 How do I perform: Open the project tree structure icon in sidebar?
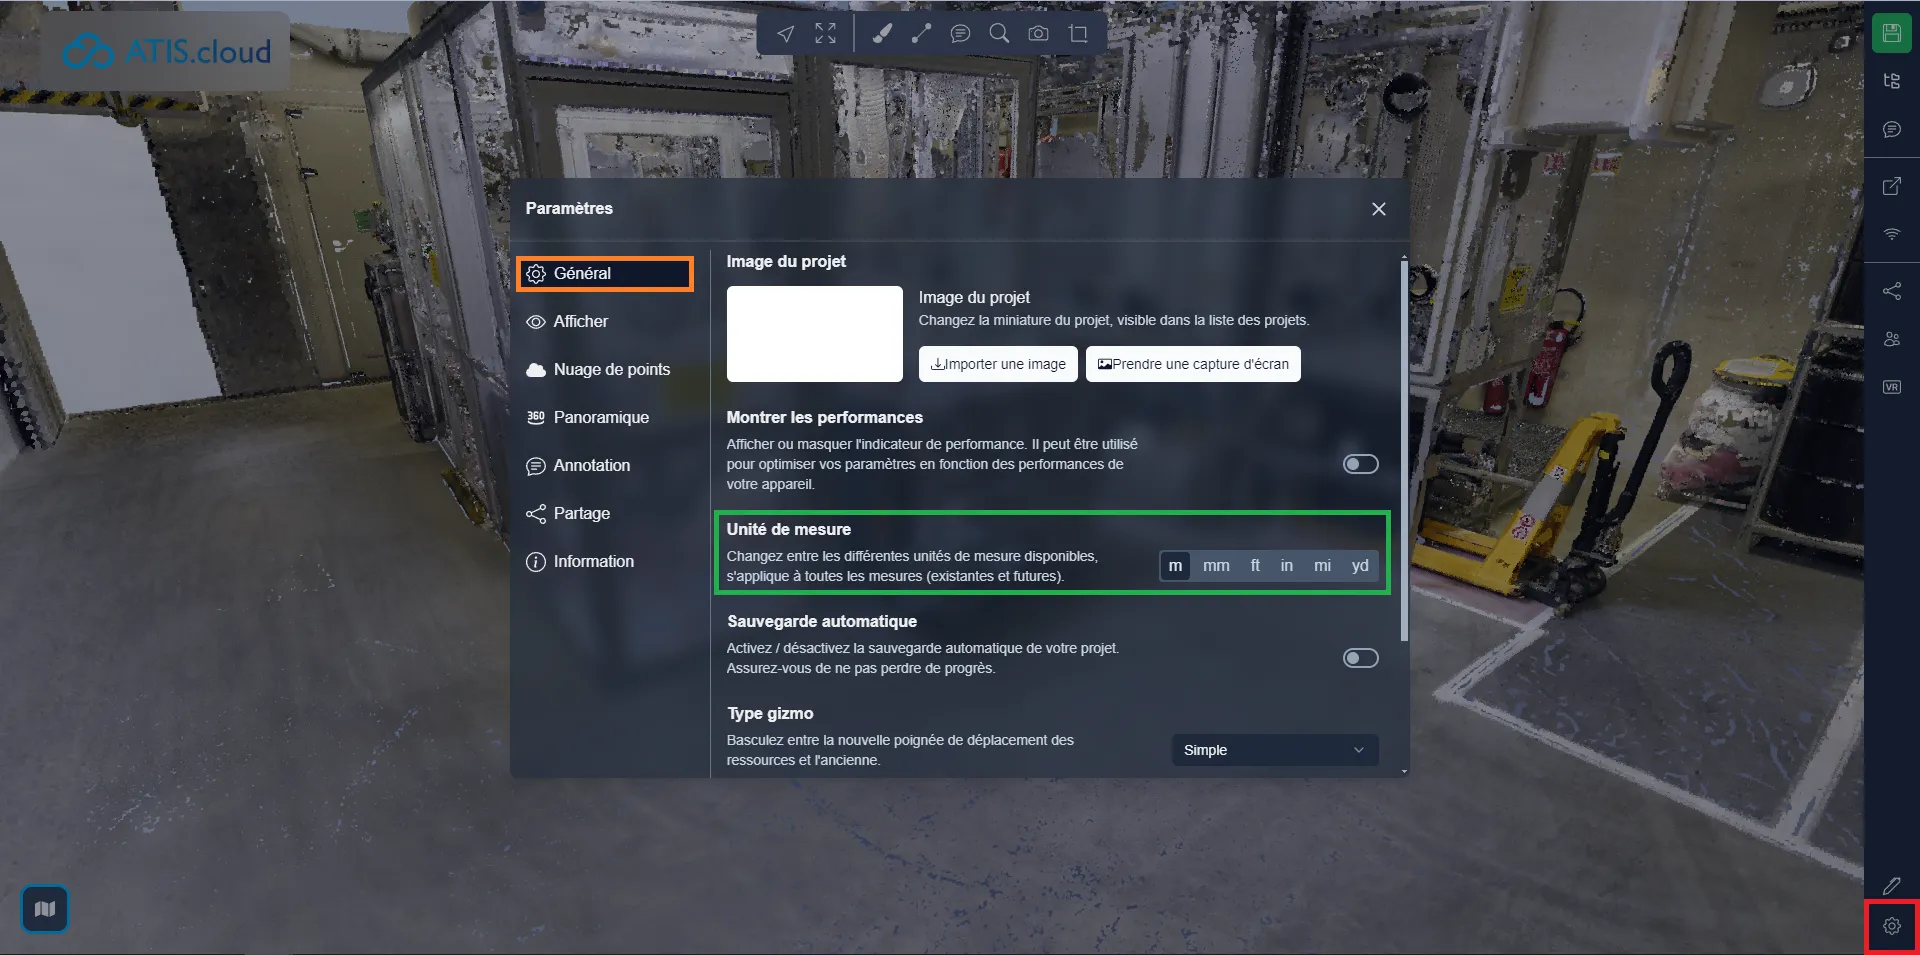point(1891,81)
